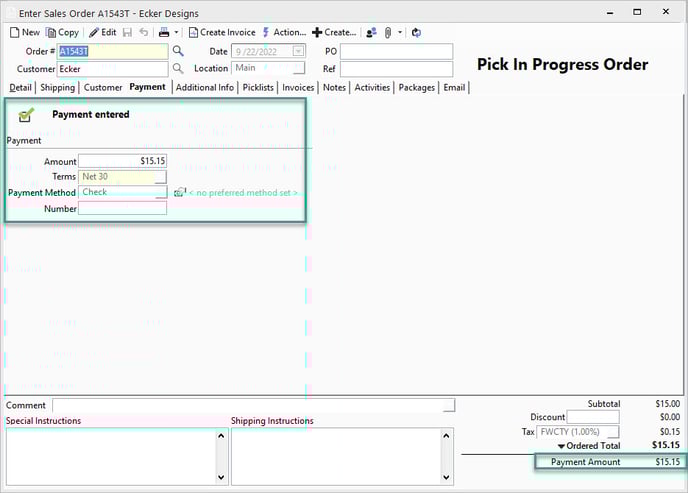Open the Tax FWCTY (1.00%) dropdown
This screenshot has height=493, width=688.
click(613, 432)
